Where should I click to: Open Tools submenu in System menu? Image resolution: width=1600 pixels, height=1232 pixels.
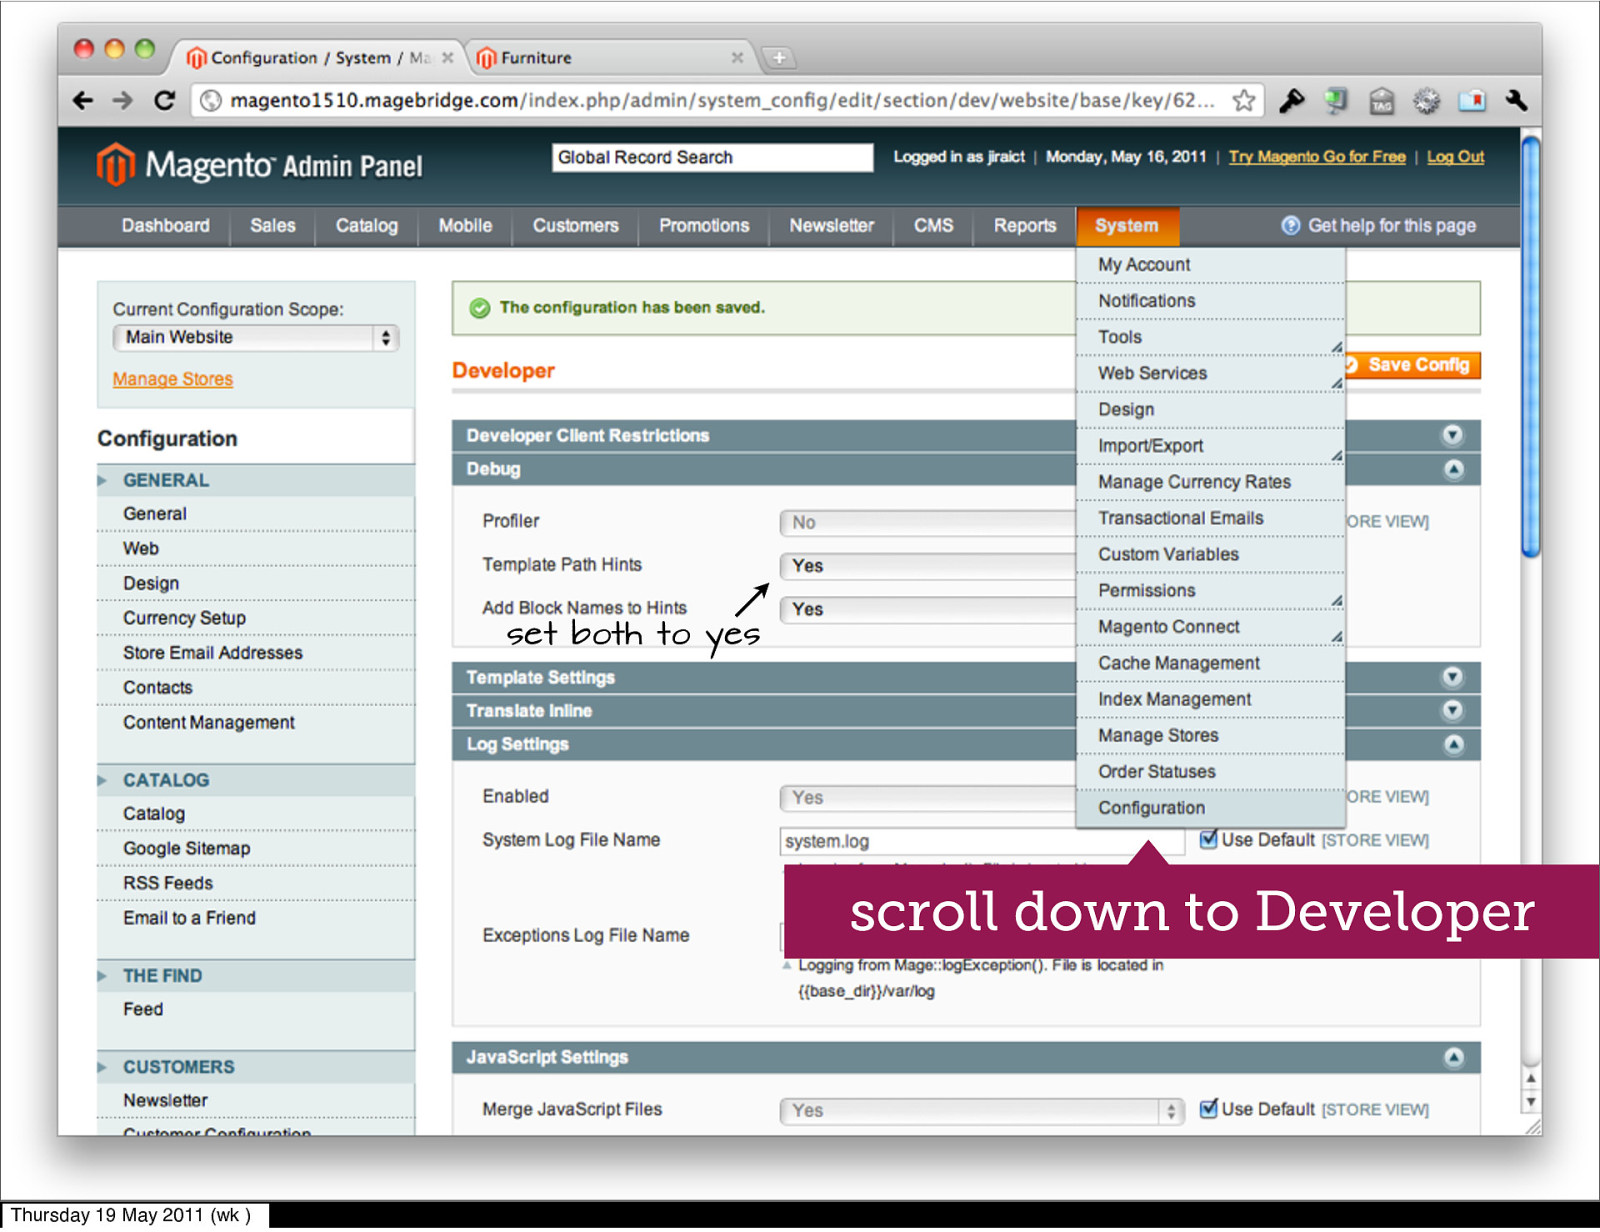pyautogui.click(x=1210, y=337)
